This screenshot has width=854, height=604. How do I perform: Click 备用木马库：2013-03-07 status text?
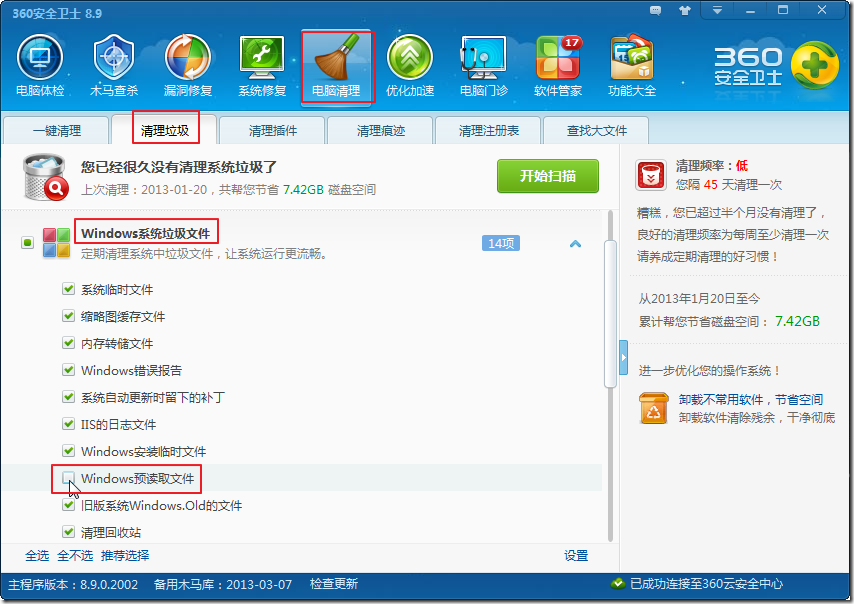tap(223, 584)
